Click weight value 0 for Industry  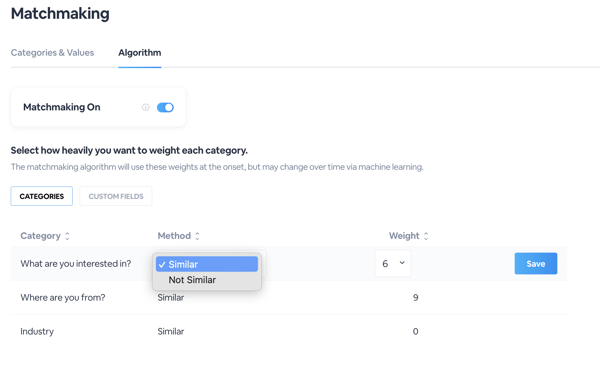pos(416,331)
